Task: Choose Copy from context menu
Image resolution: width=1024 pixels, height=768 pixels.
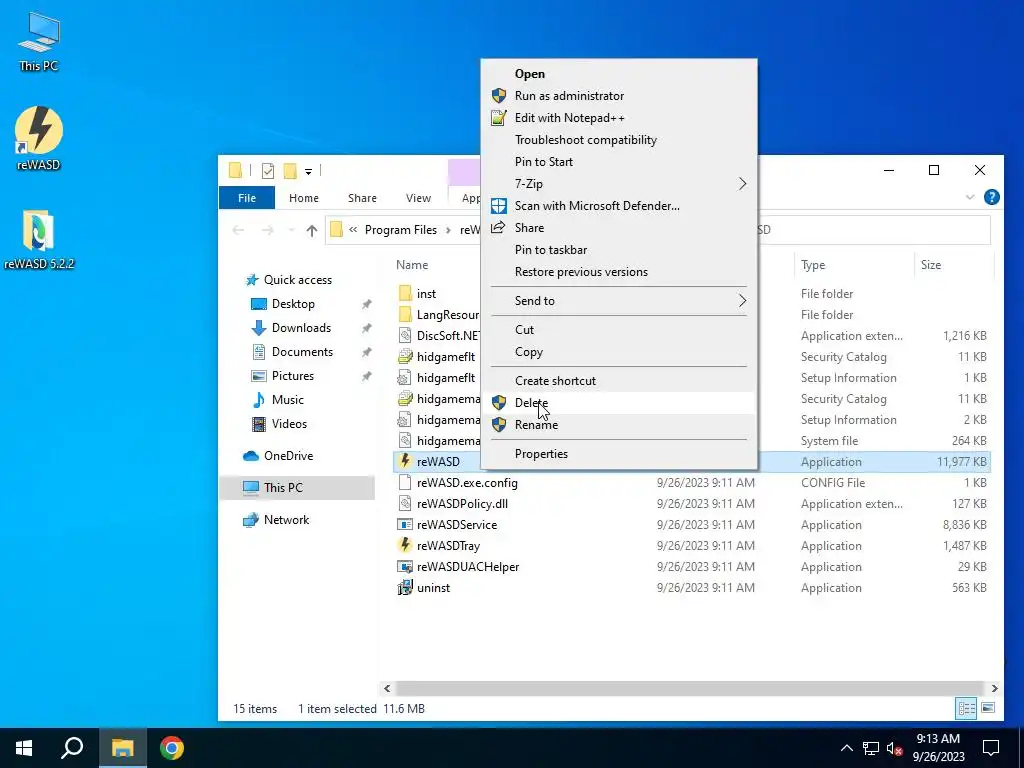Action: [528, 352]
